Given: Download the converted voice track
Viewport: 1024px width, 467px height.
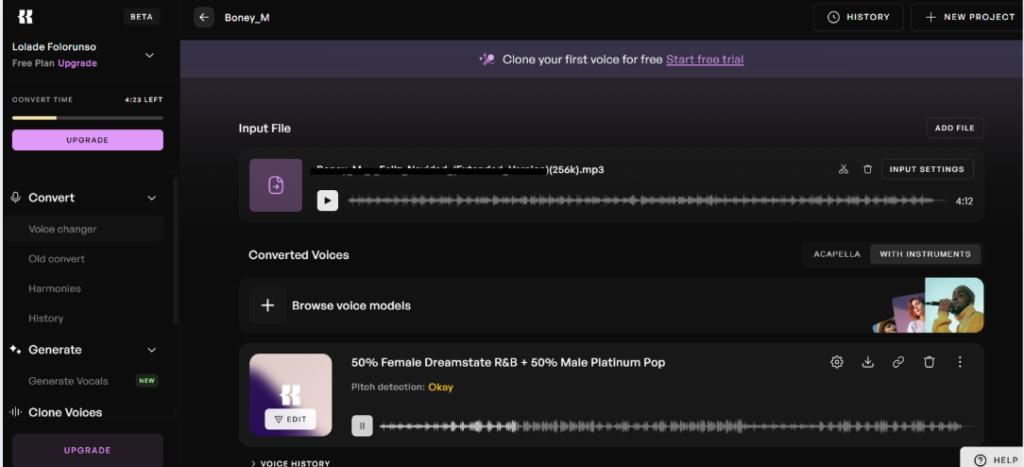Looking at the screenshot, I should click(x=867, y=362).
